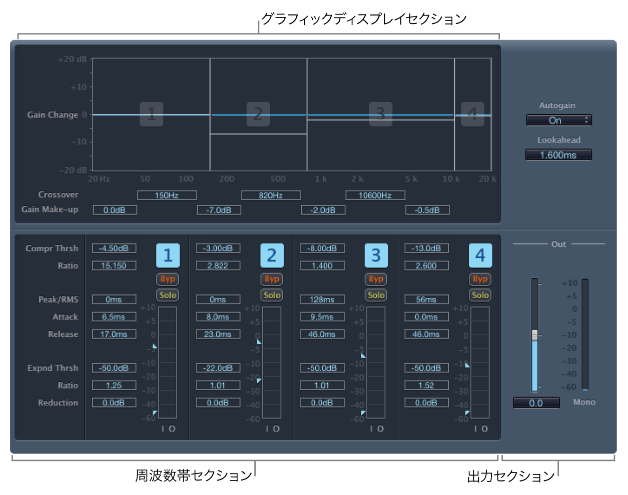This screenshot has width=628, height=495.
Task: Click band 4 Compr Thrsh -13.0dB field
Action: pyautogui.click(x=427, y=248)
